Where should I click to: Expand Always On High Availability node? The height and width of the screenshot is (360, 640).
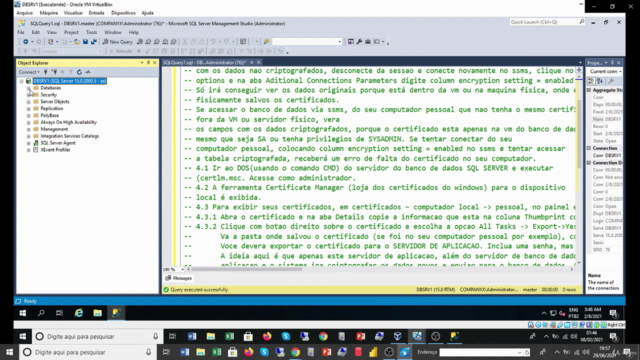(29, 122)
